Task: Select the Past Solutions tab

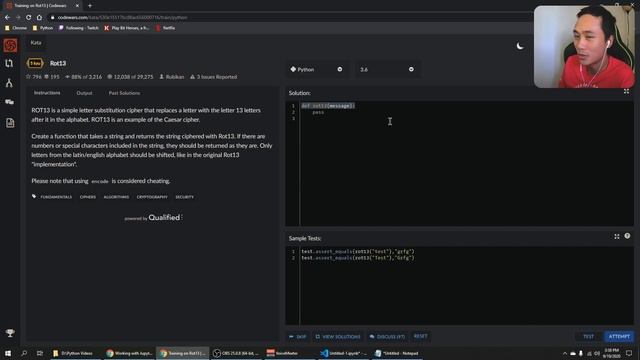Action: click(x=124, y=93)
